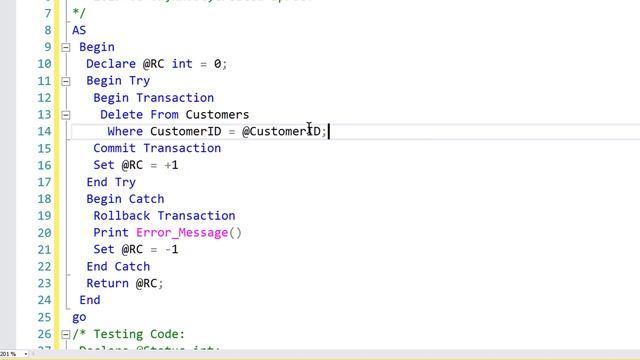The image size is (640, 360).
Task: Click the Customers table name
Action: point(217,115)
